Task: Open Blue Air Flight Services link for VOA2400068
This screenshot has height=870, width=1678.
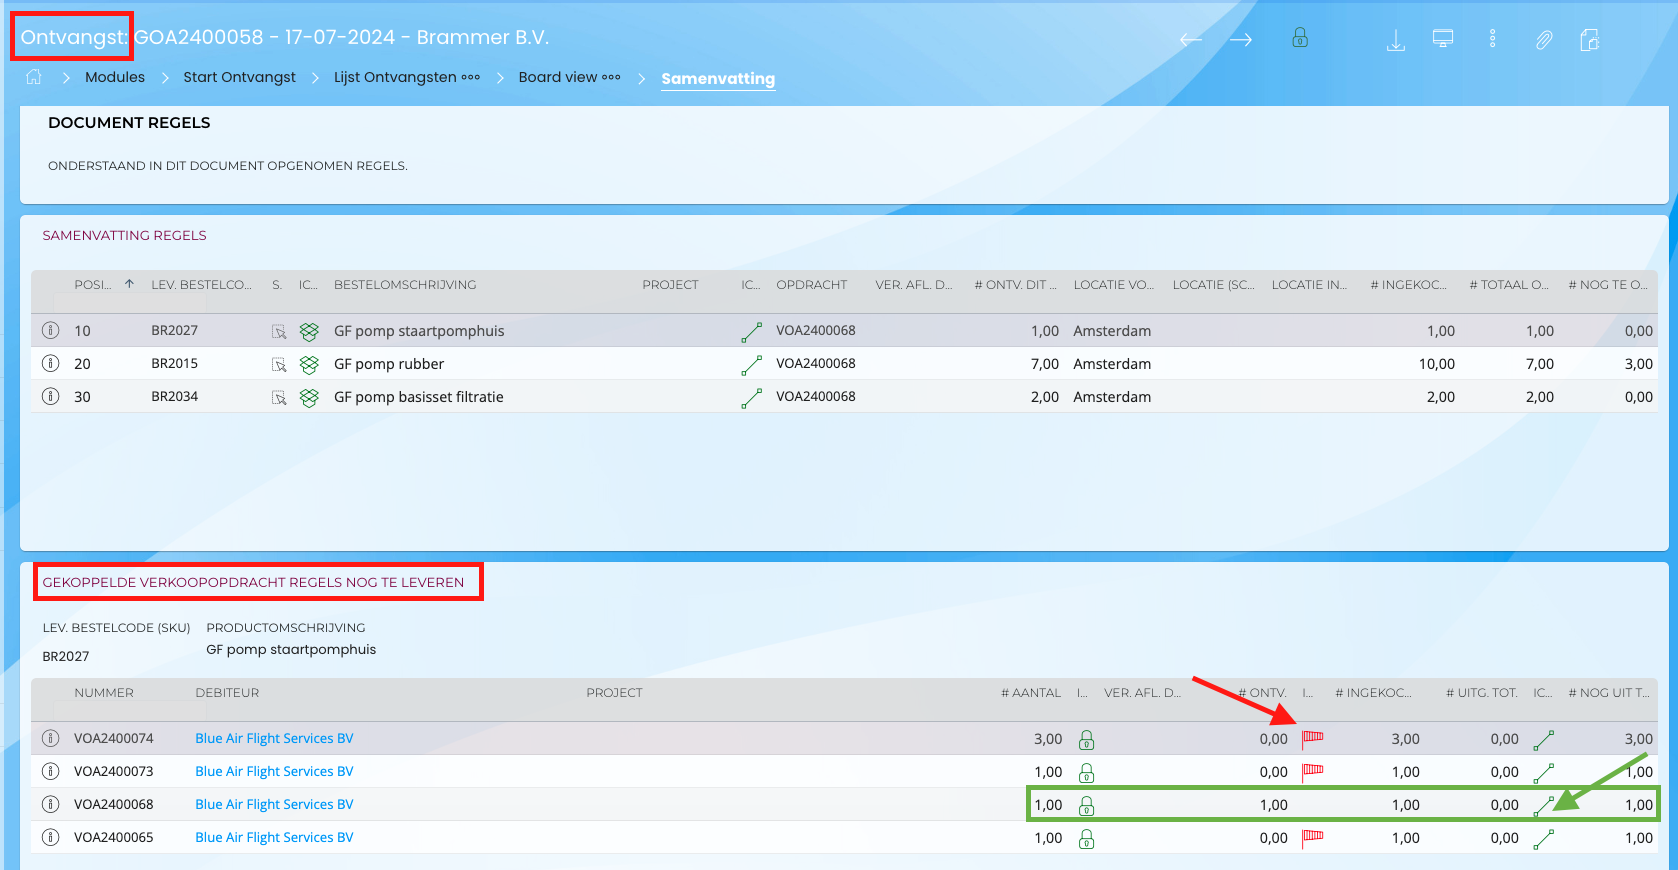Action: pyautogui.click(x=274, y=804)
